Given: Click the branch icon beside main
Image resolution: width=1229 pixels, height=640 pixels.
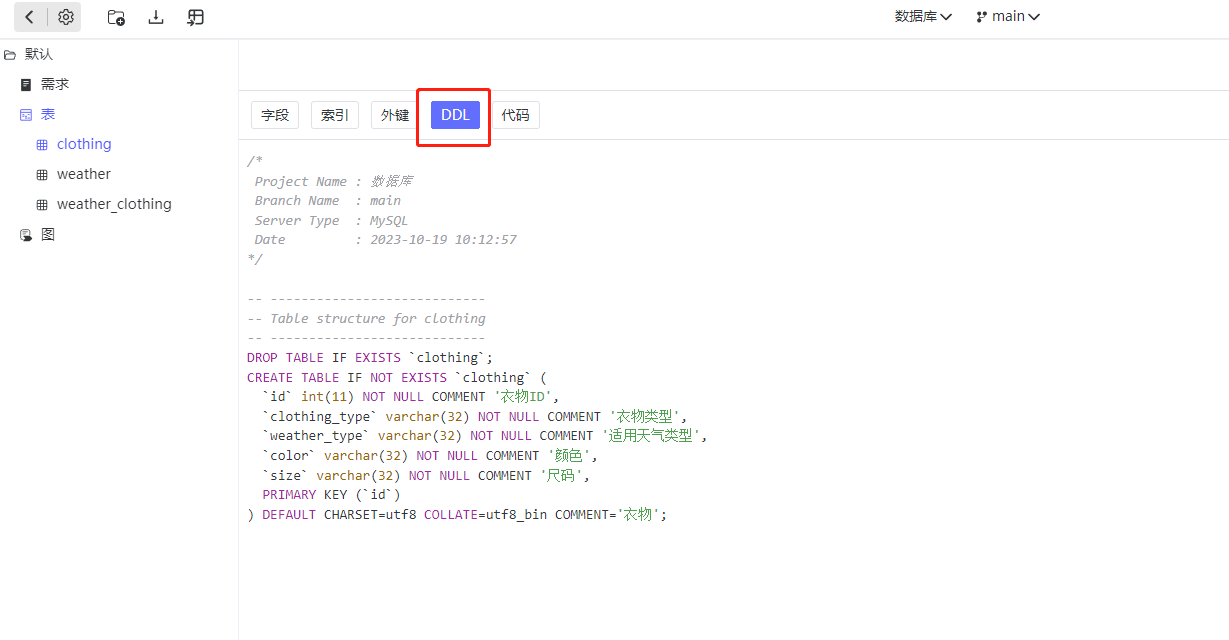Looking at the screenshot, I should pos(979,16).
